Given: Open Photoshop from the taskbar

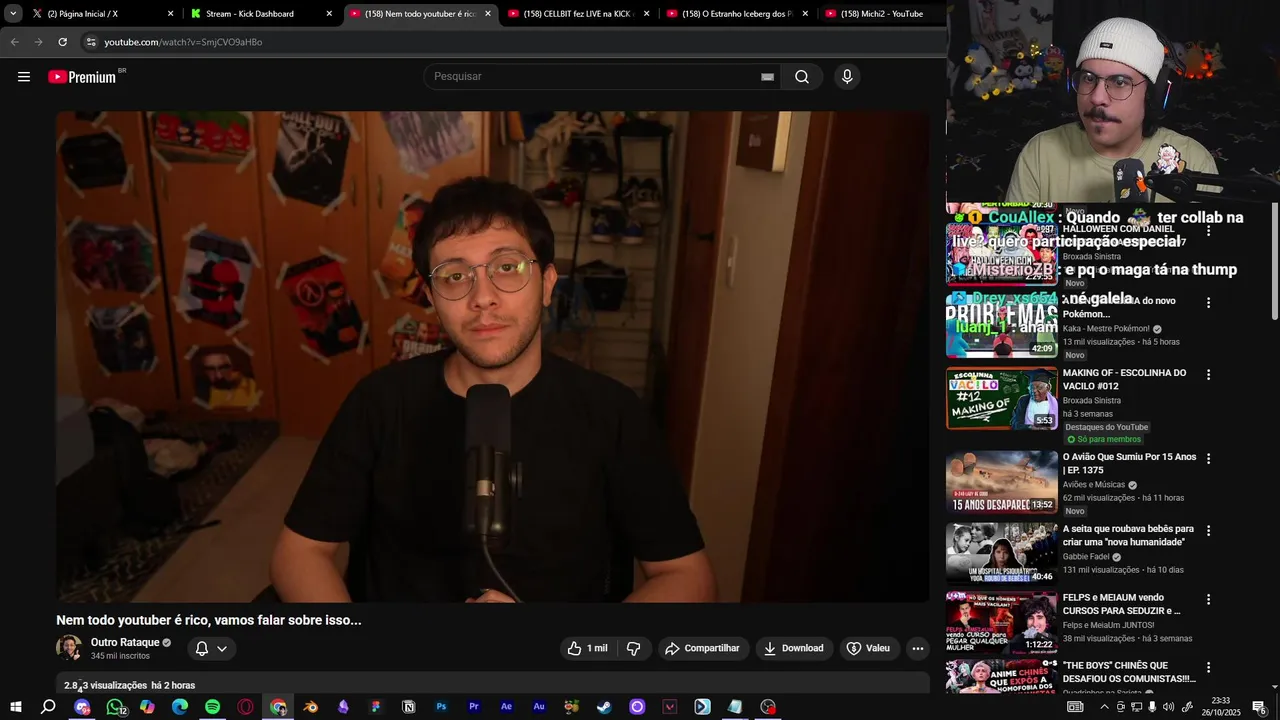Looking at the screenshot, I should 441,707.
